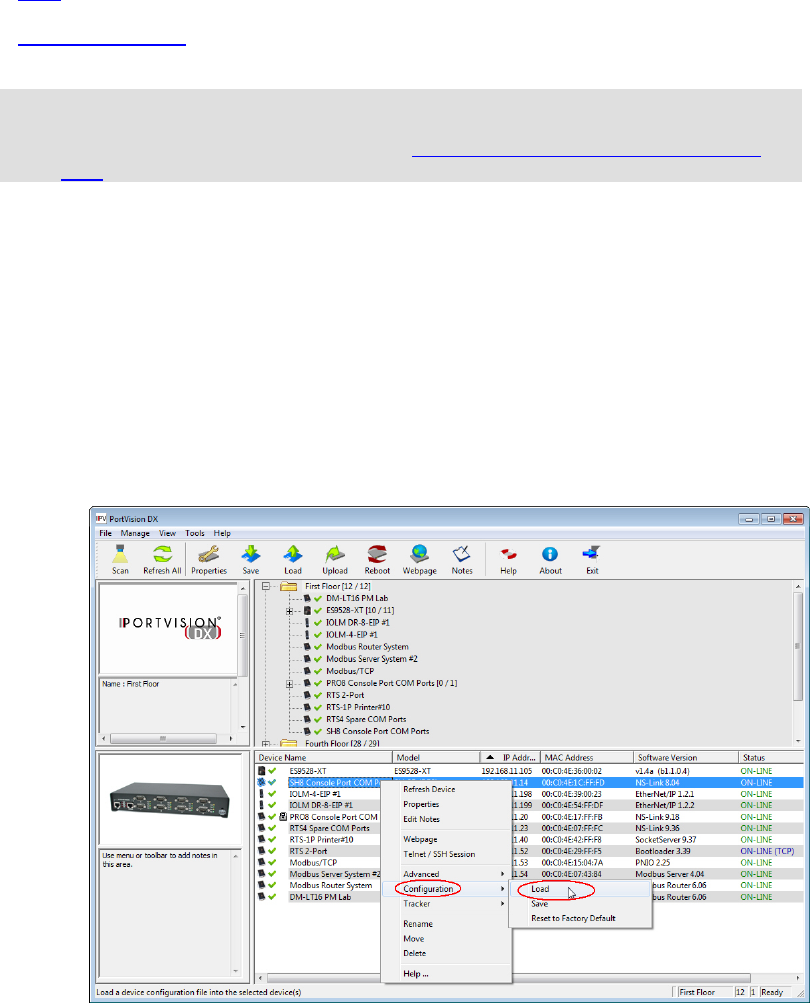Expand the PRO8 Console Port COM Ports node
810x1003 pixels.
pos(290,684)
